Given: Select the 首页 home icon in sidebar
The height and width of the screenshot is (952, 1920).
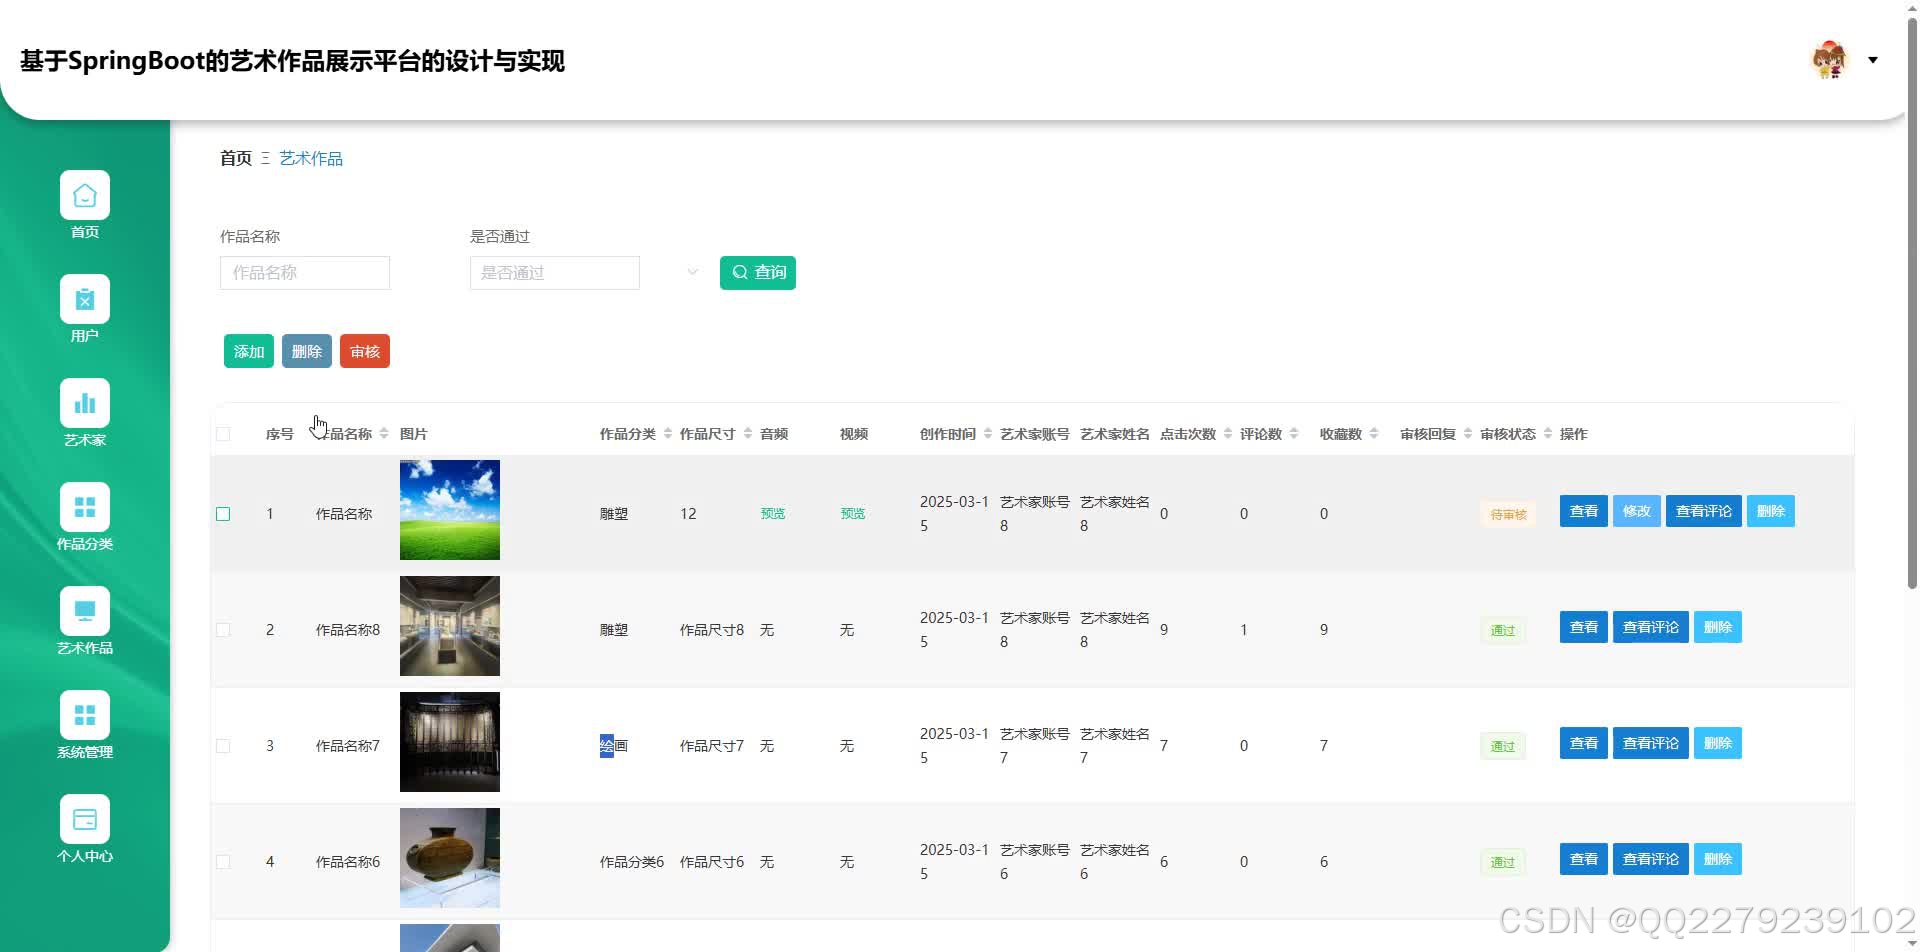Looking at the screenshot, I should (85, 195).
